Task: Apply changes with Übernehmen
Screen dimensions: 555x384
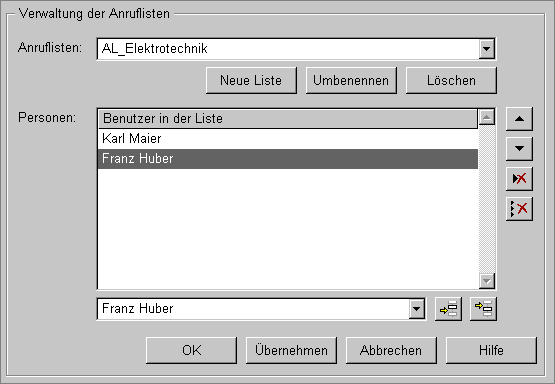Action: 291,350
